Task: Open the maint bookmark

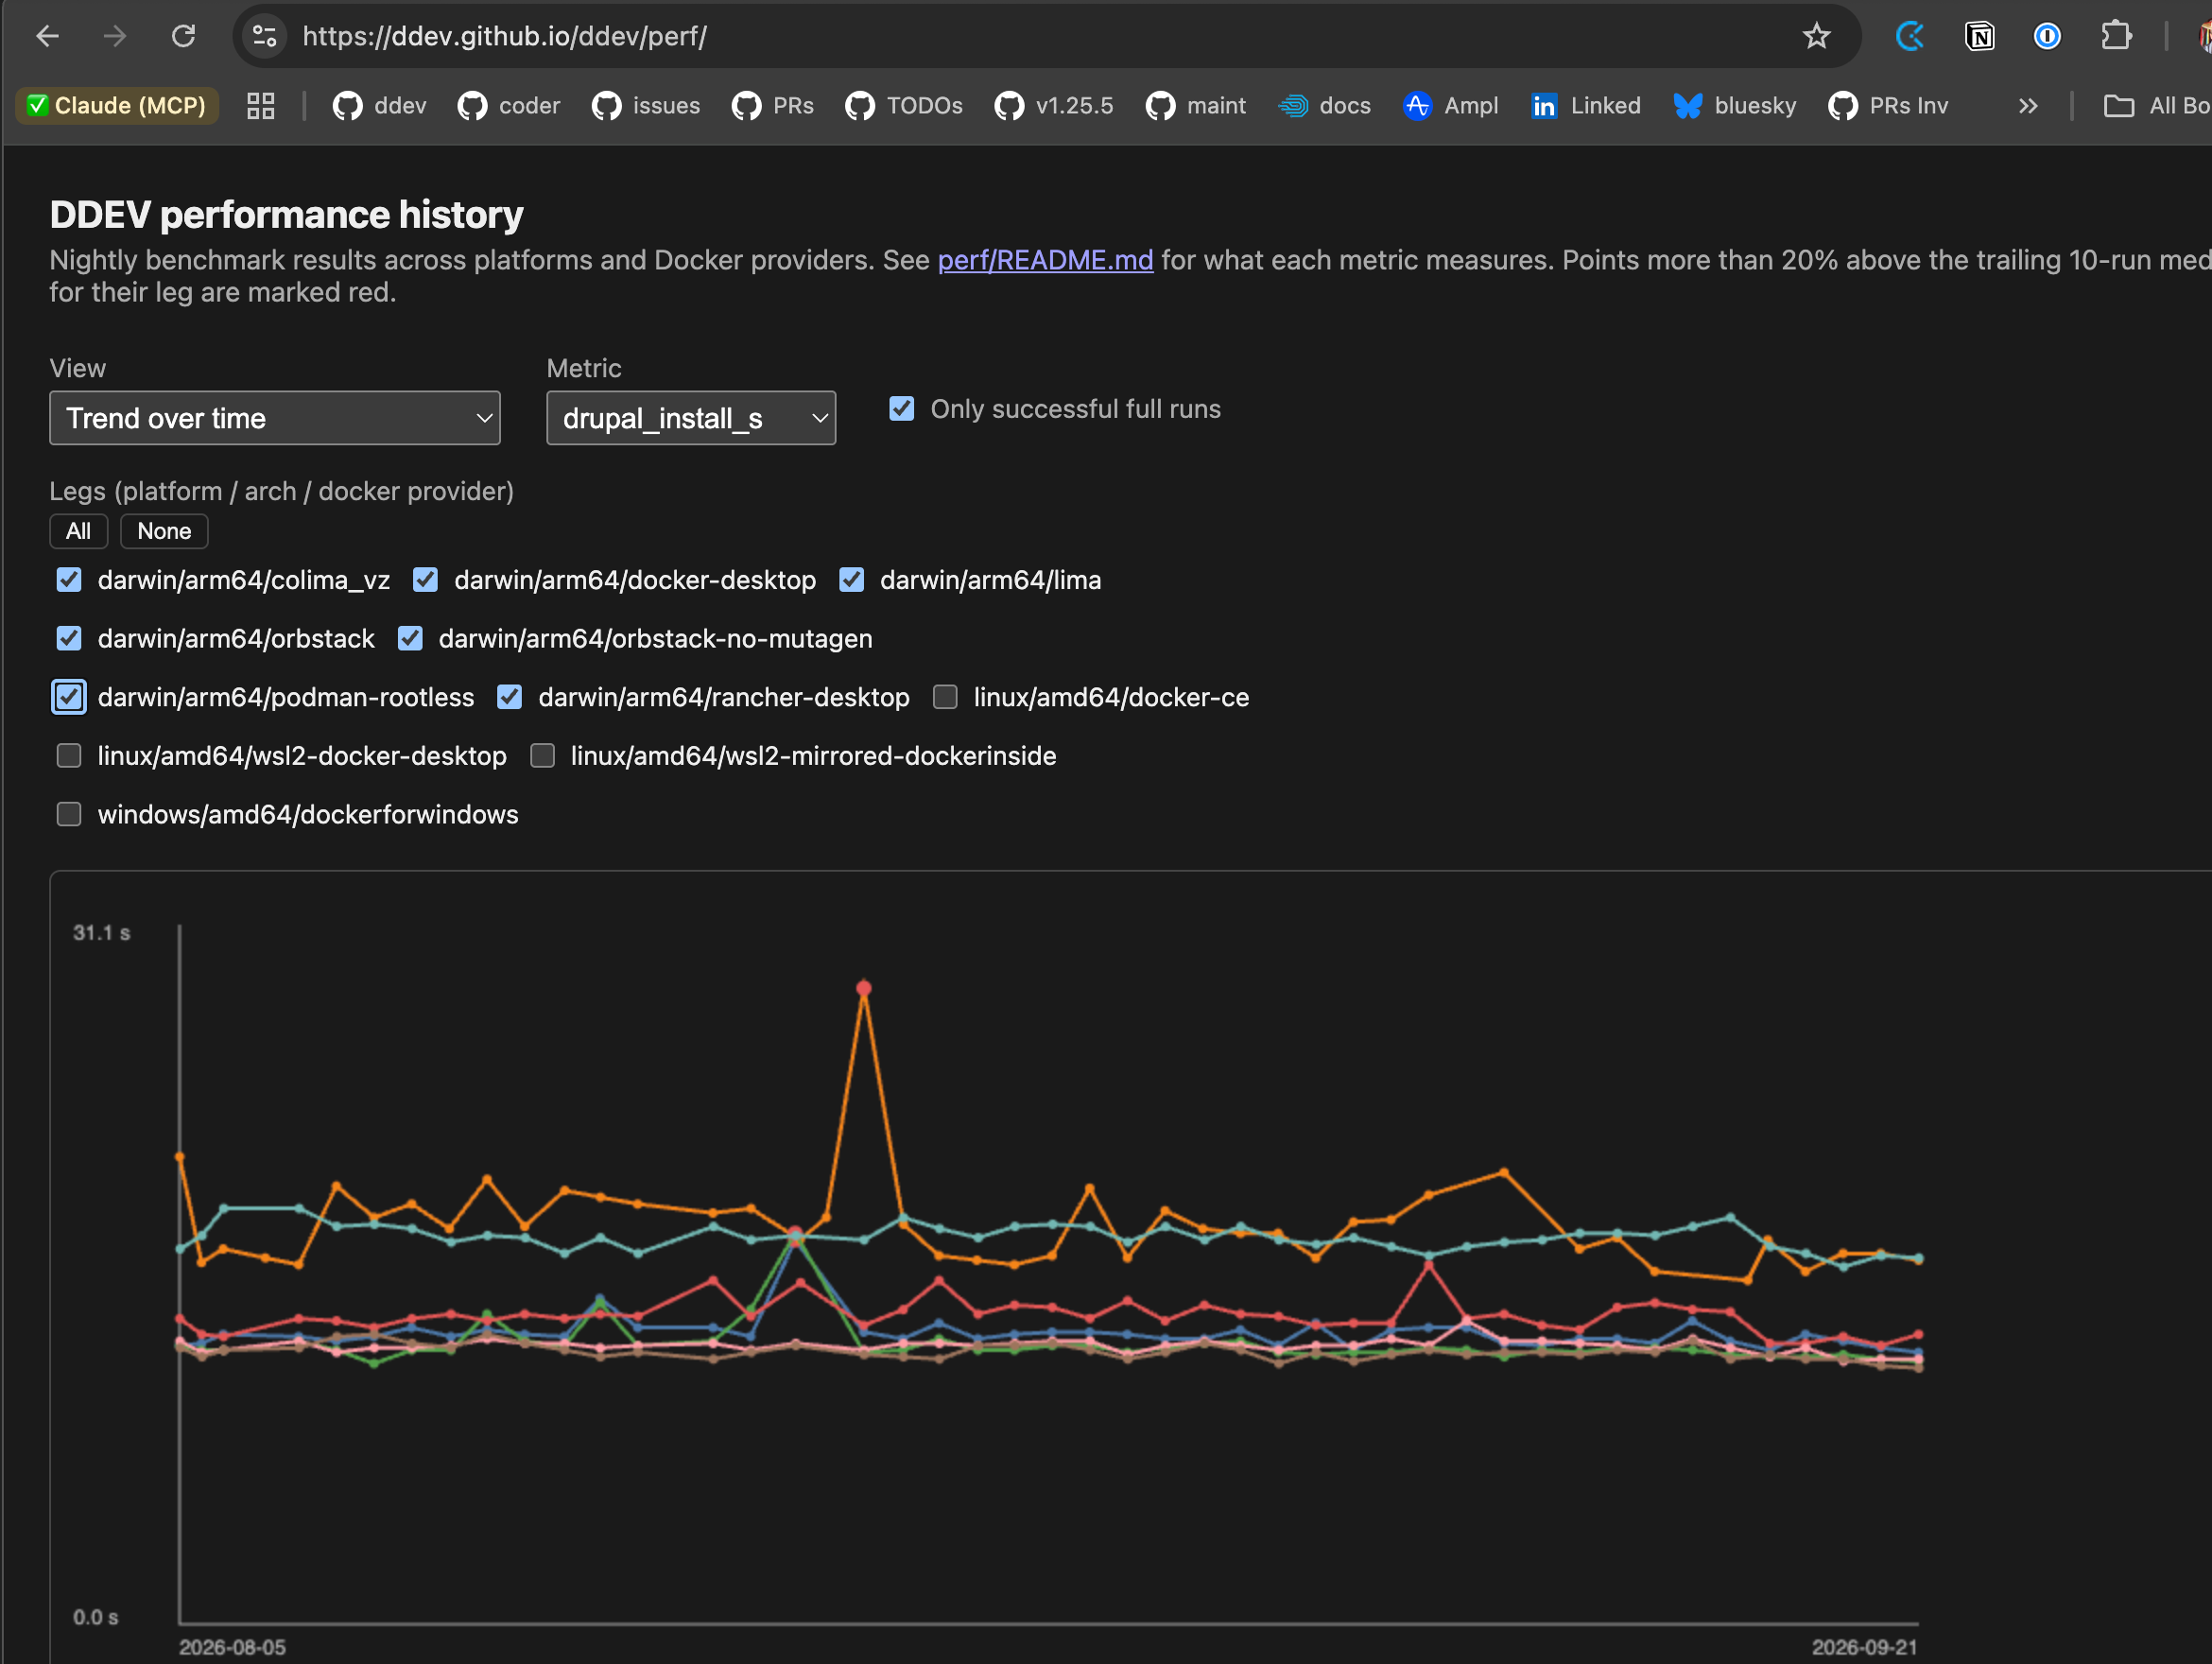Action: pyautogui.click(x=1195, y=105)
